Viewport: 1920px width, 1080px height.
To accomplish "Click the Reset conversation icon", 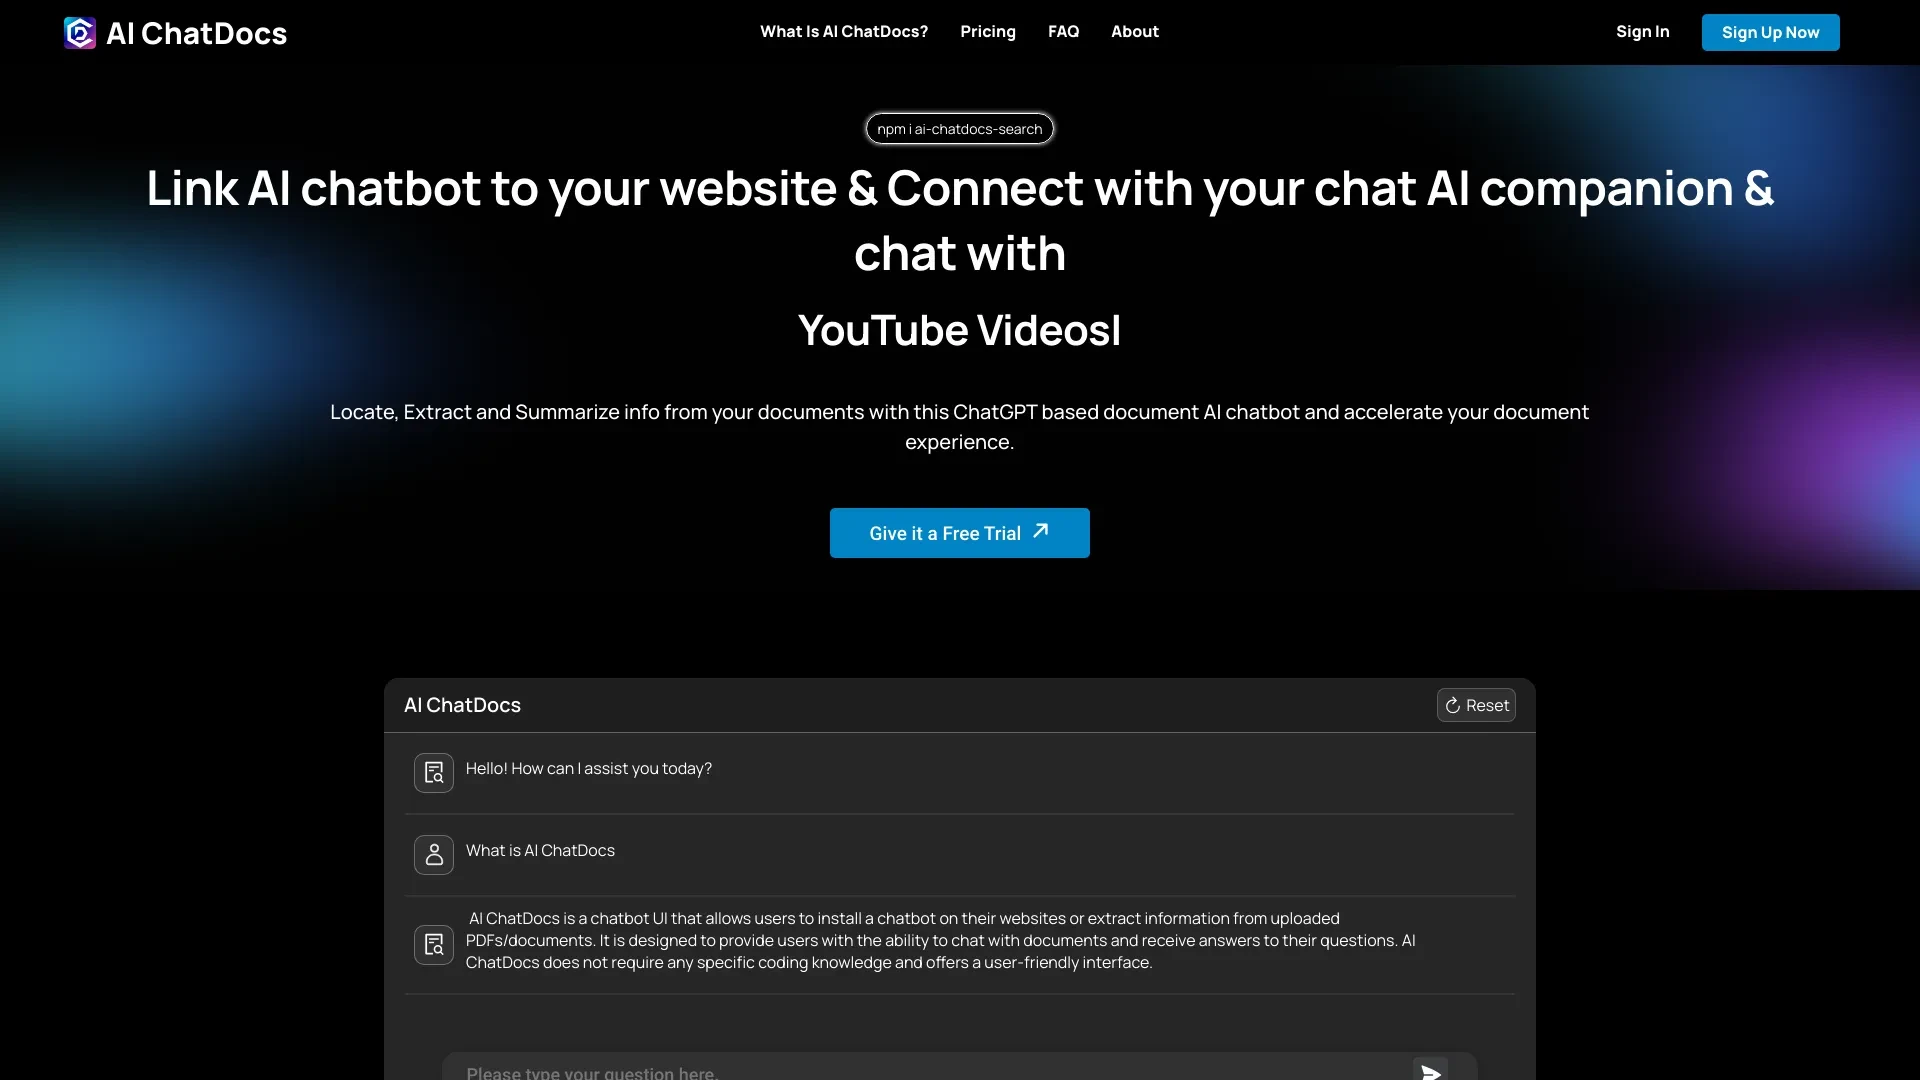I will pos(1451,704).
